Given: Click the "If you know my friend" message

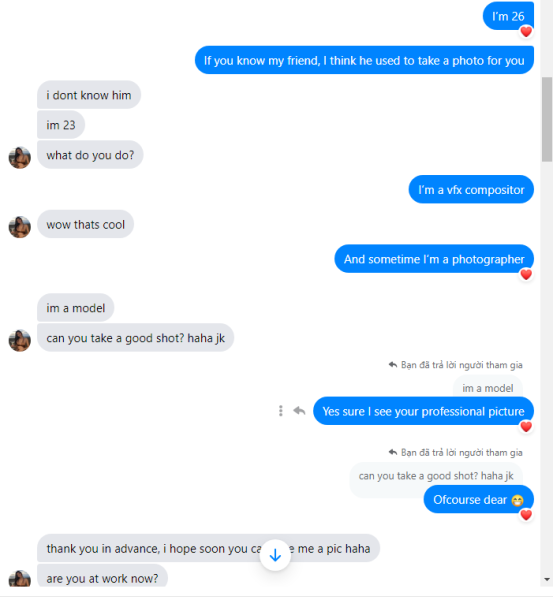Looking at the screenshot, I should 364,60.
